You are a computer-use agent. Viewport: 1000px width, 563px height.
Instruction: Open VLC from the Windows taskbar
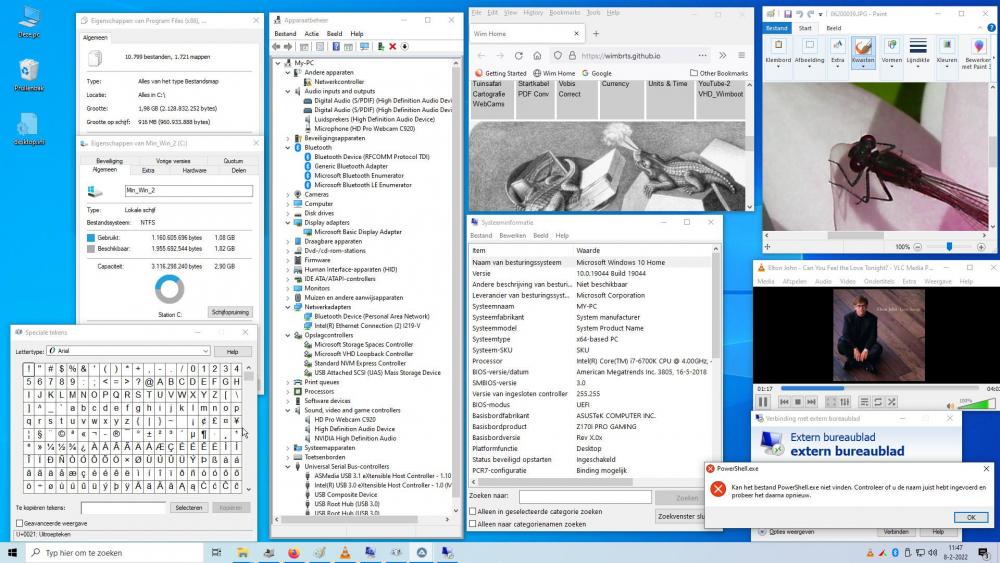click(345, 552)
